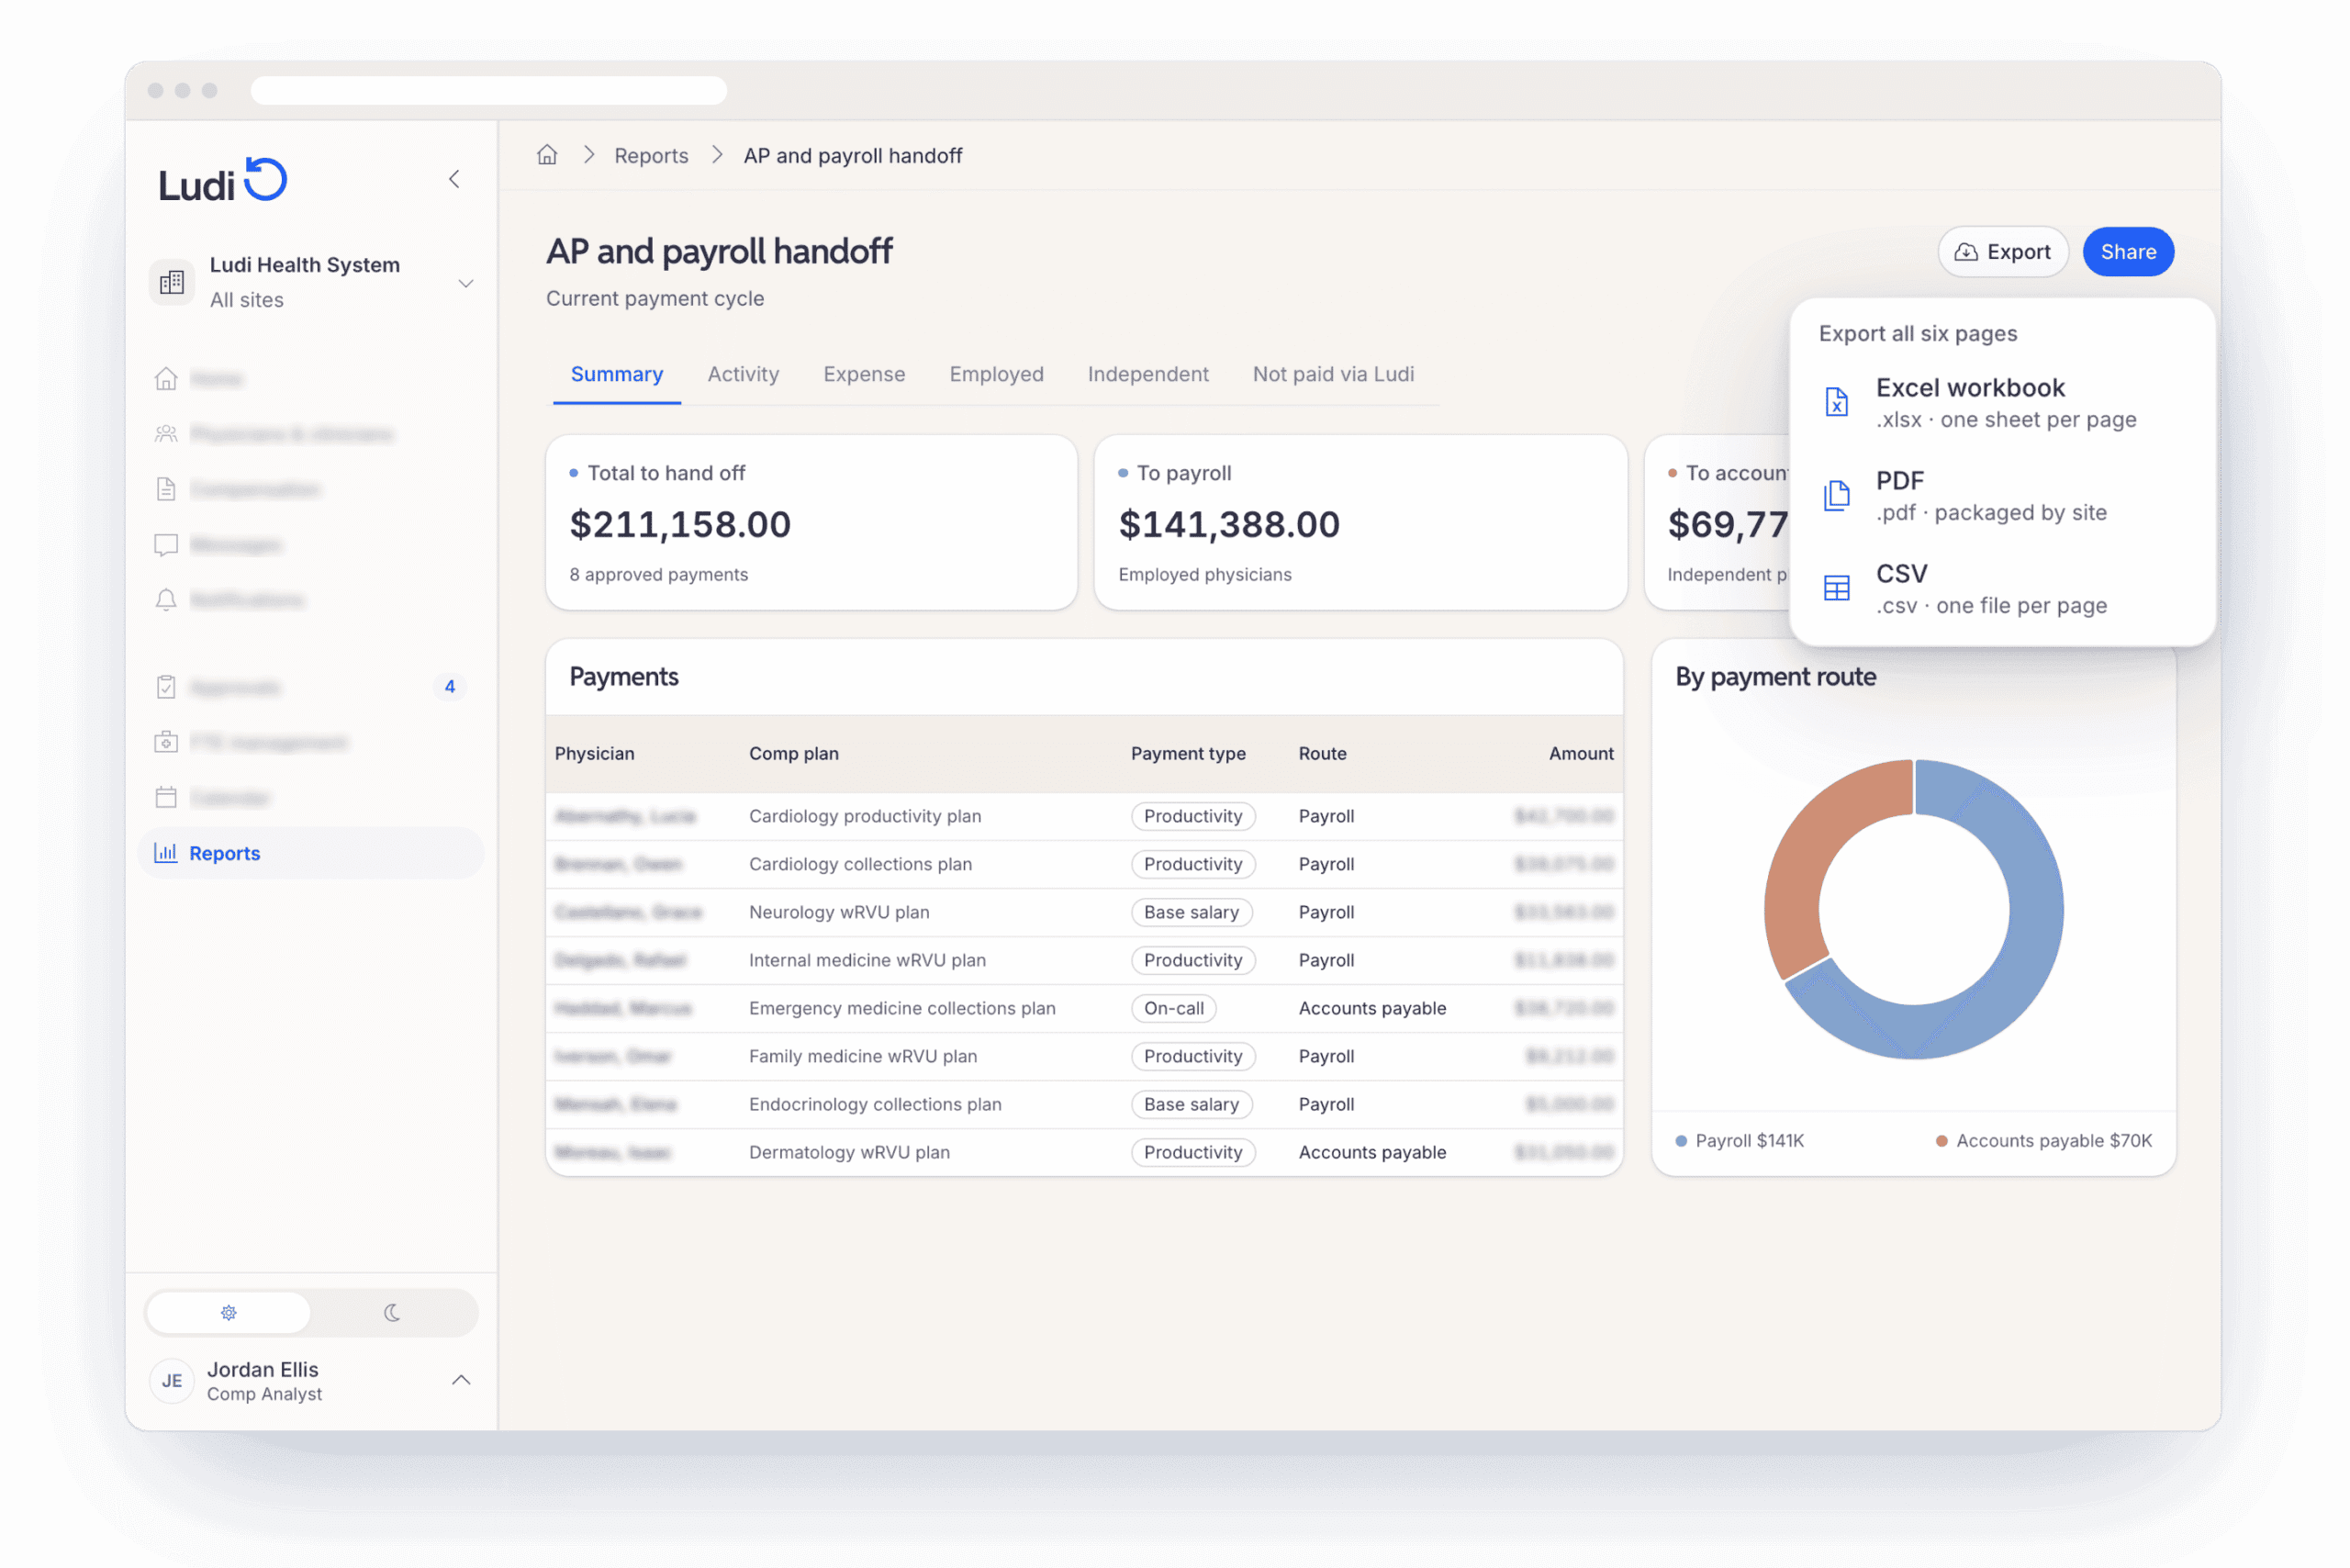
Task: Switch to the Activity tab
Action: (x=743, y=374)
